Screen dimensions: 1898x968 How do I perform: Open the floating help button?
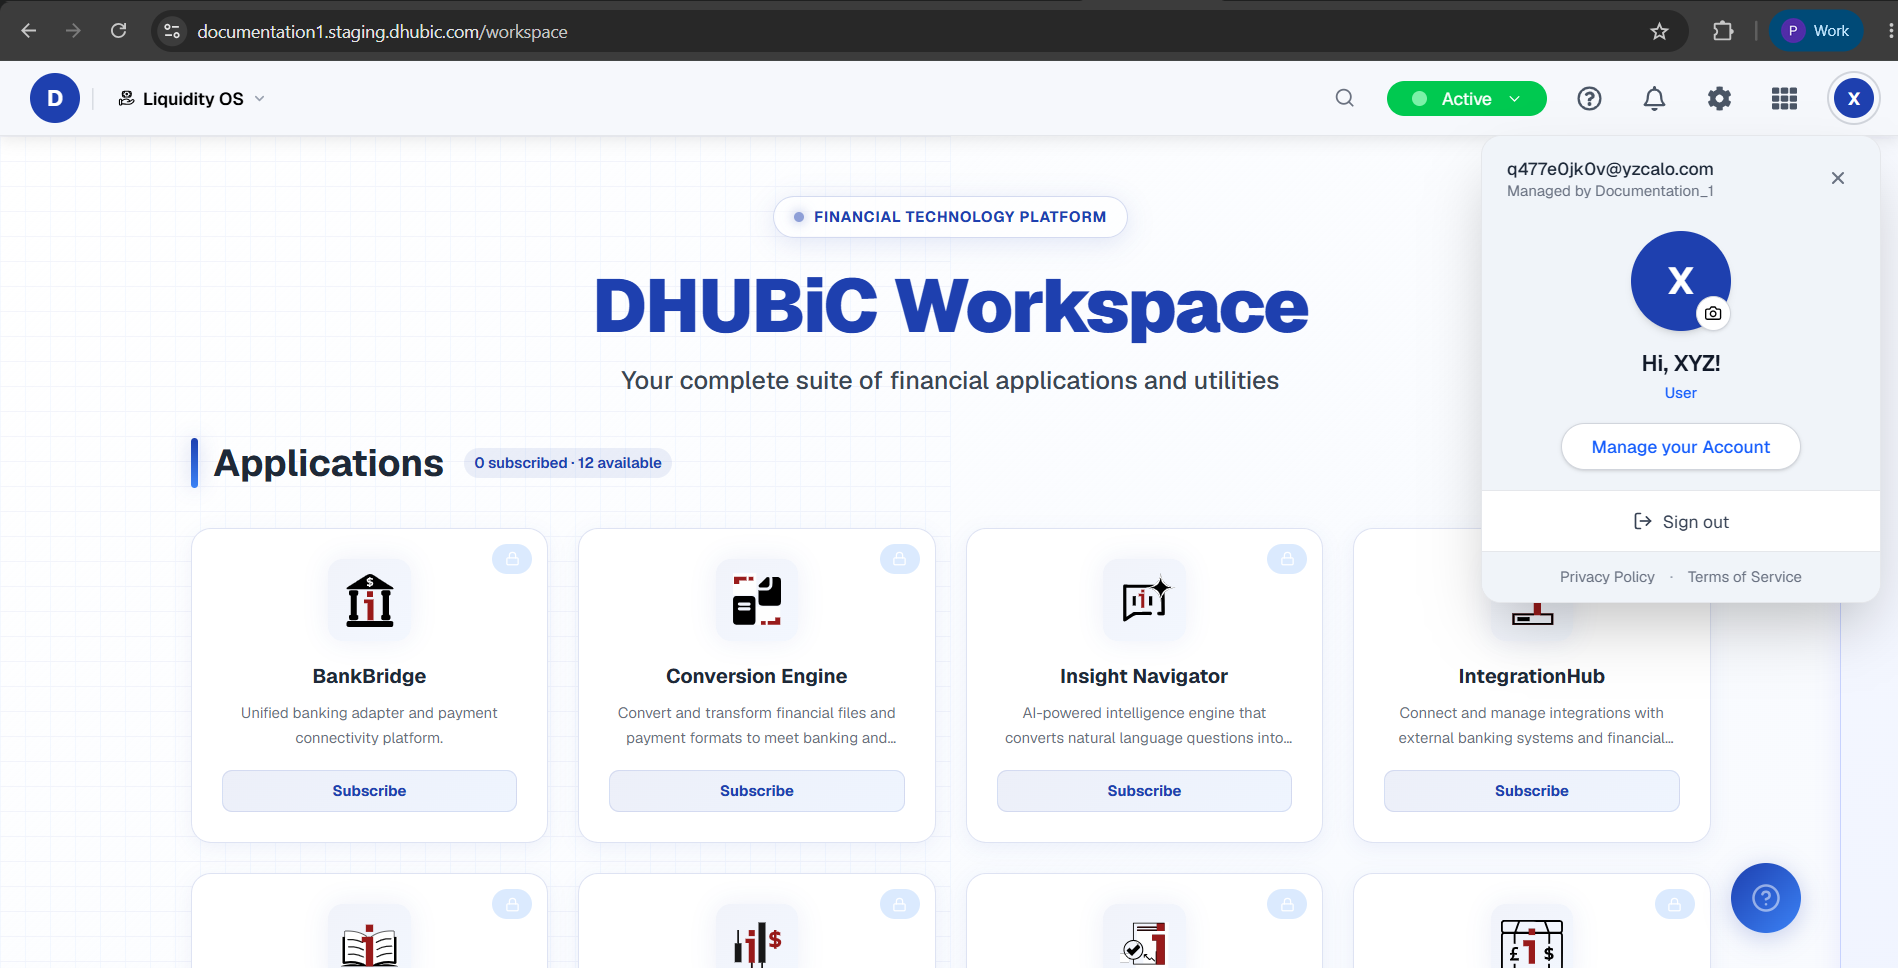(1765, 898)
